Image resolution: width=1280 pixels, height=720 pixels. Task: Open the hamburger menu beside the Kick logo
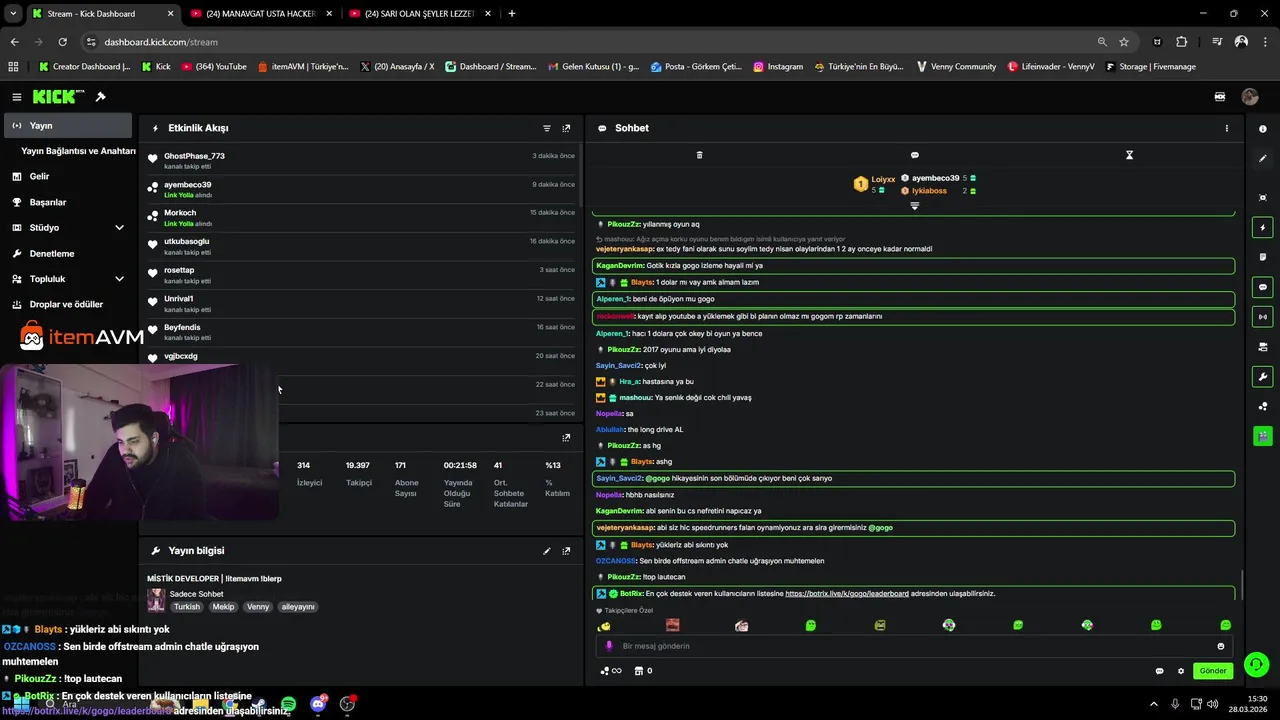point(17,97)
